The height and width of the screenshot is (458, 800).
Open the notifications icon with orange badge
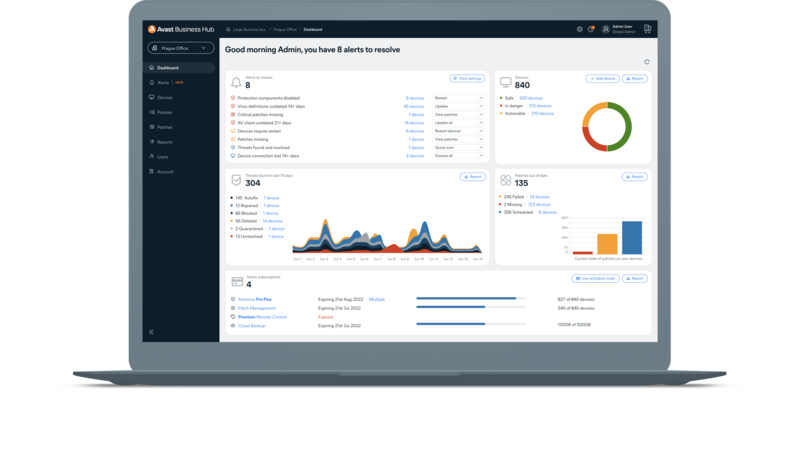click(x=592, y=29)
